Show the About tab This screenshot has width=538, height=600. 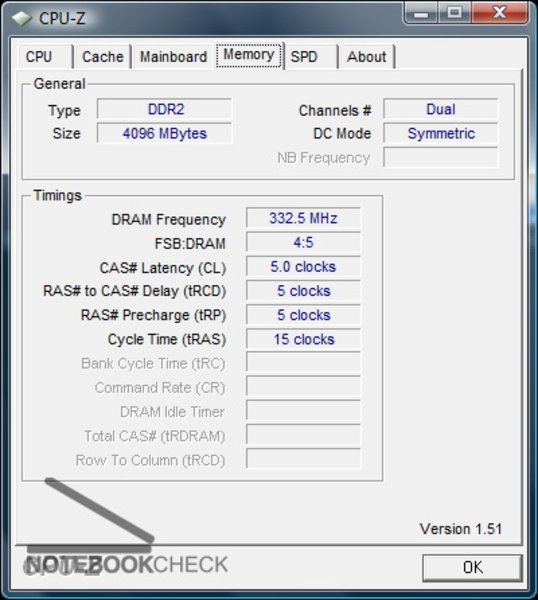[x=367, y=57]
